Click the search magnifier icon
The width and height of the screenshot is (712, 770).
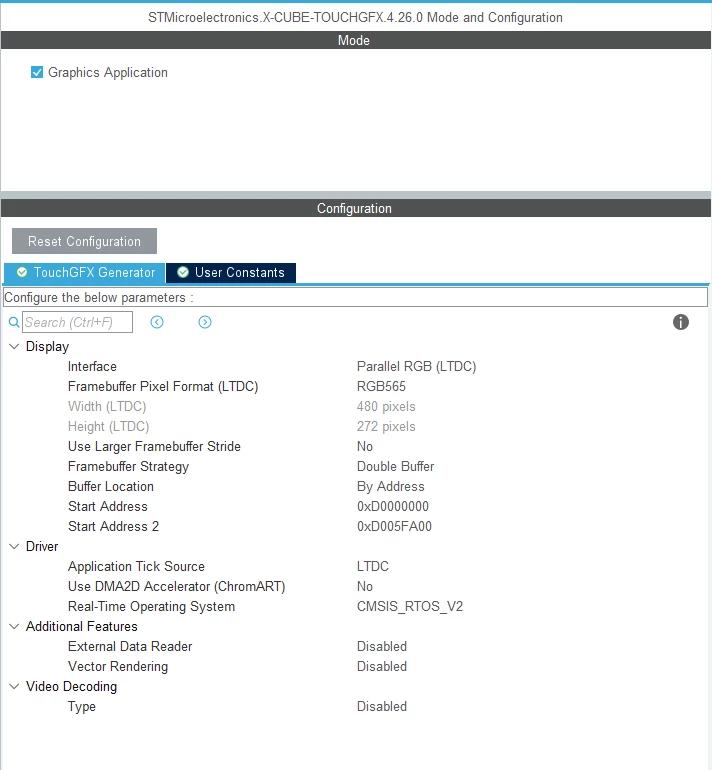pos(14,322)
